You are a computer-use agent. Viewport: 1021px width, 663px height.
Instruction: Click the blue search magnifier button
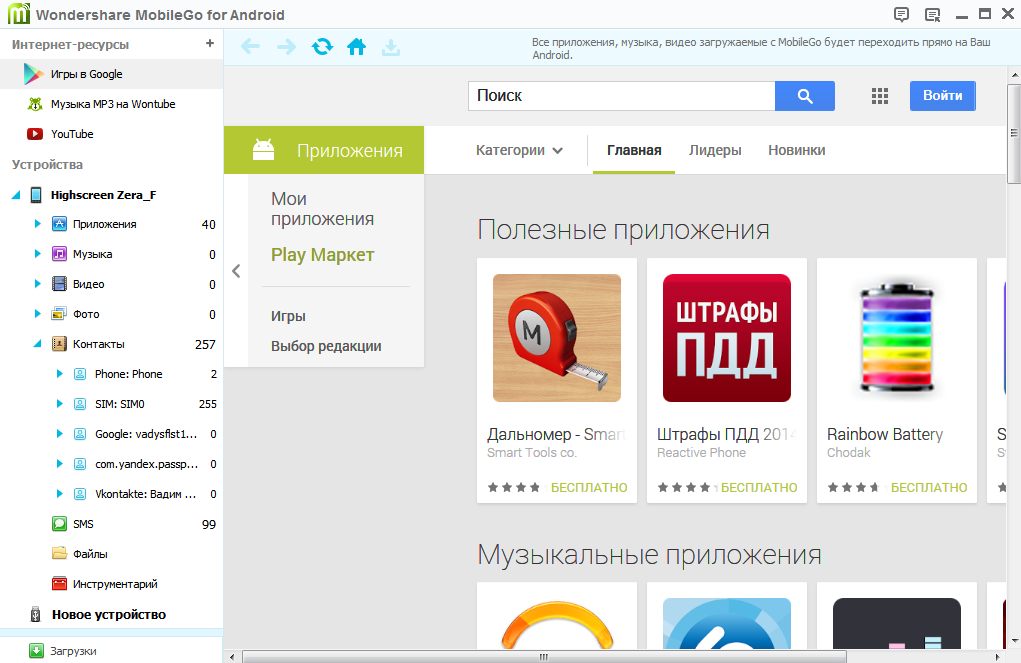pyautogui.click(x=804, y=96)
